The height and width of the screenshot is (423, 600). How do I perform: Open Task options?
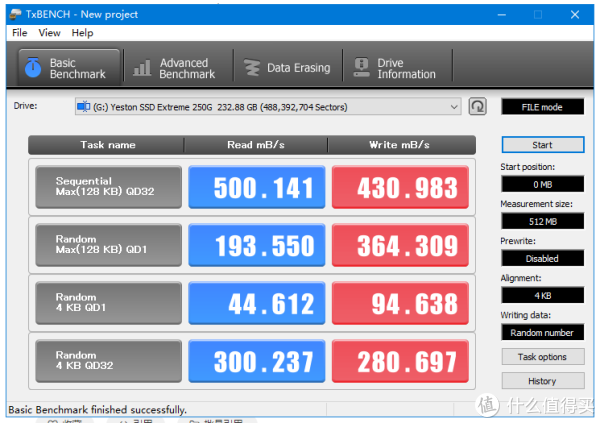(x=543, y=357)
